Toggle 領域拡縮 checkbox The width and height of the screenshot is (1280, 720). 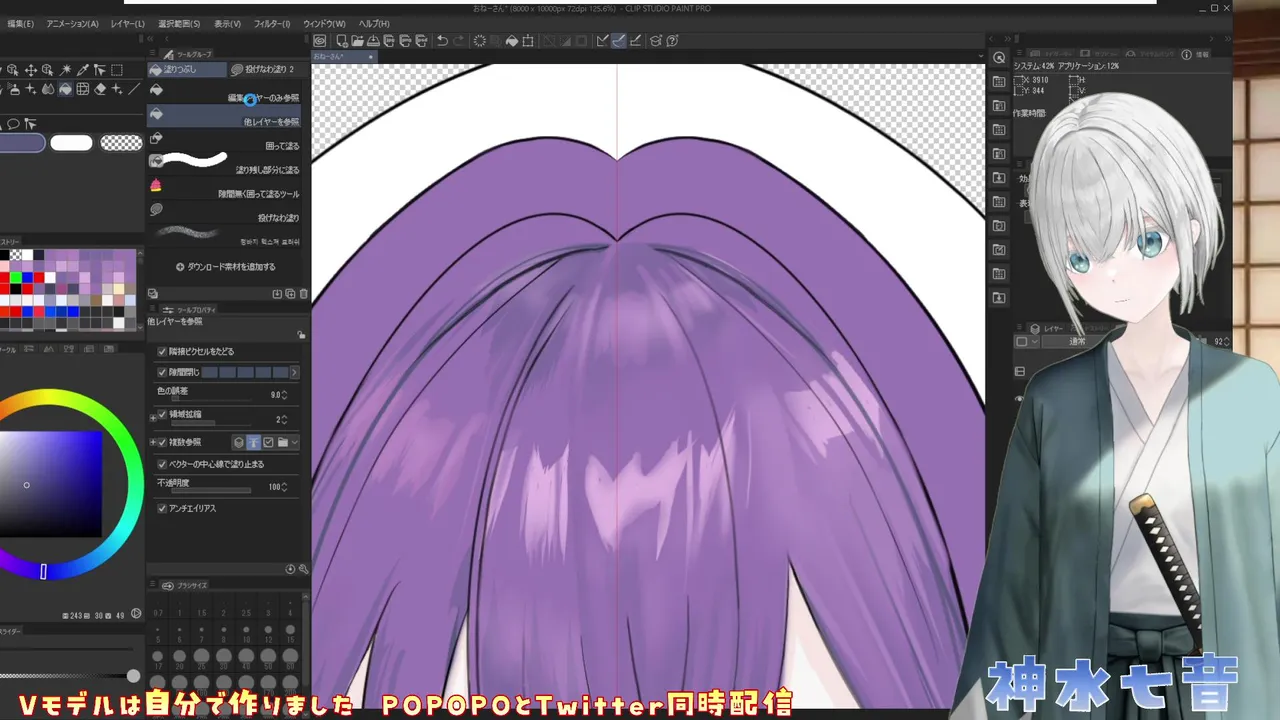pos(162,414)
